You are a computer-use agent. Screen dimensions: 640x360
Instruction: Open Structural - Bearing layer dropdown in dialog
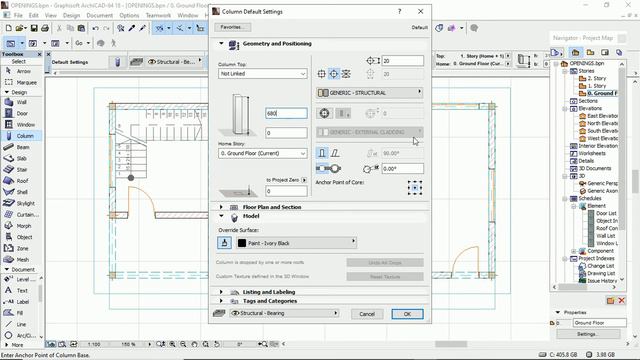point(284,313)
